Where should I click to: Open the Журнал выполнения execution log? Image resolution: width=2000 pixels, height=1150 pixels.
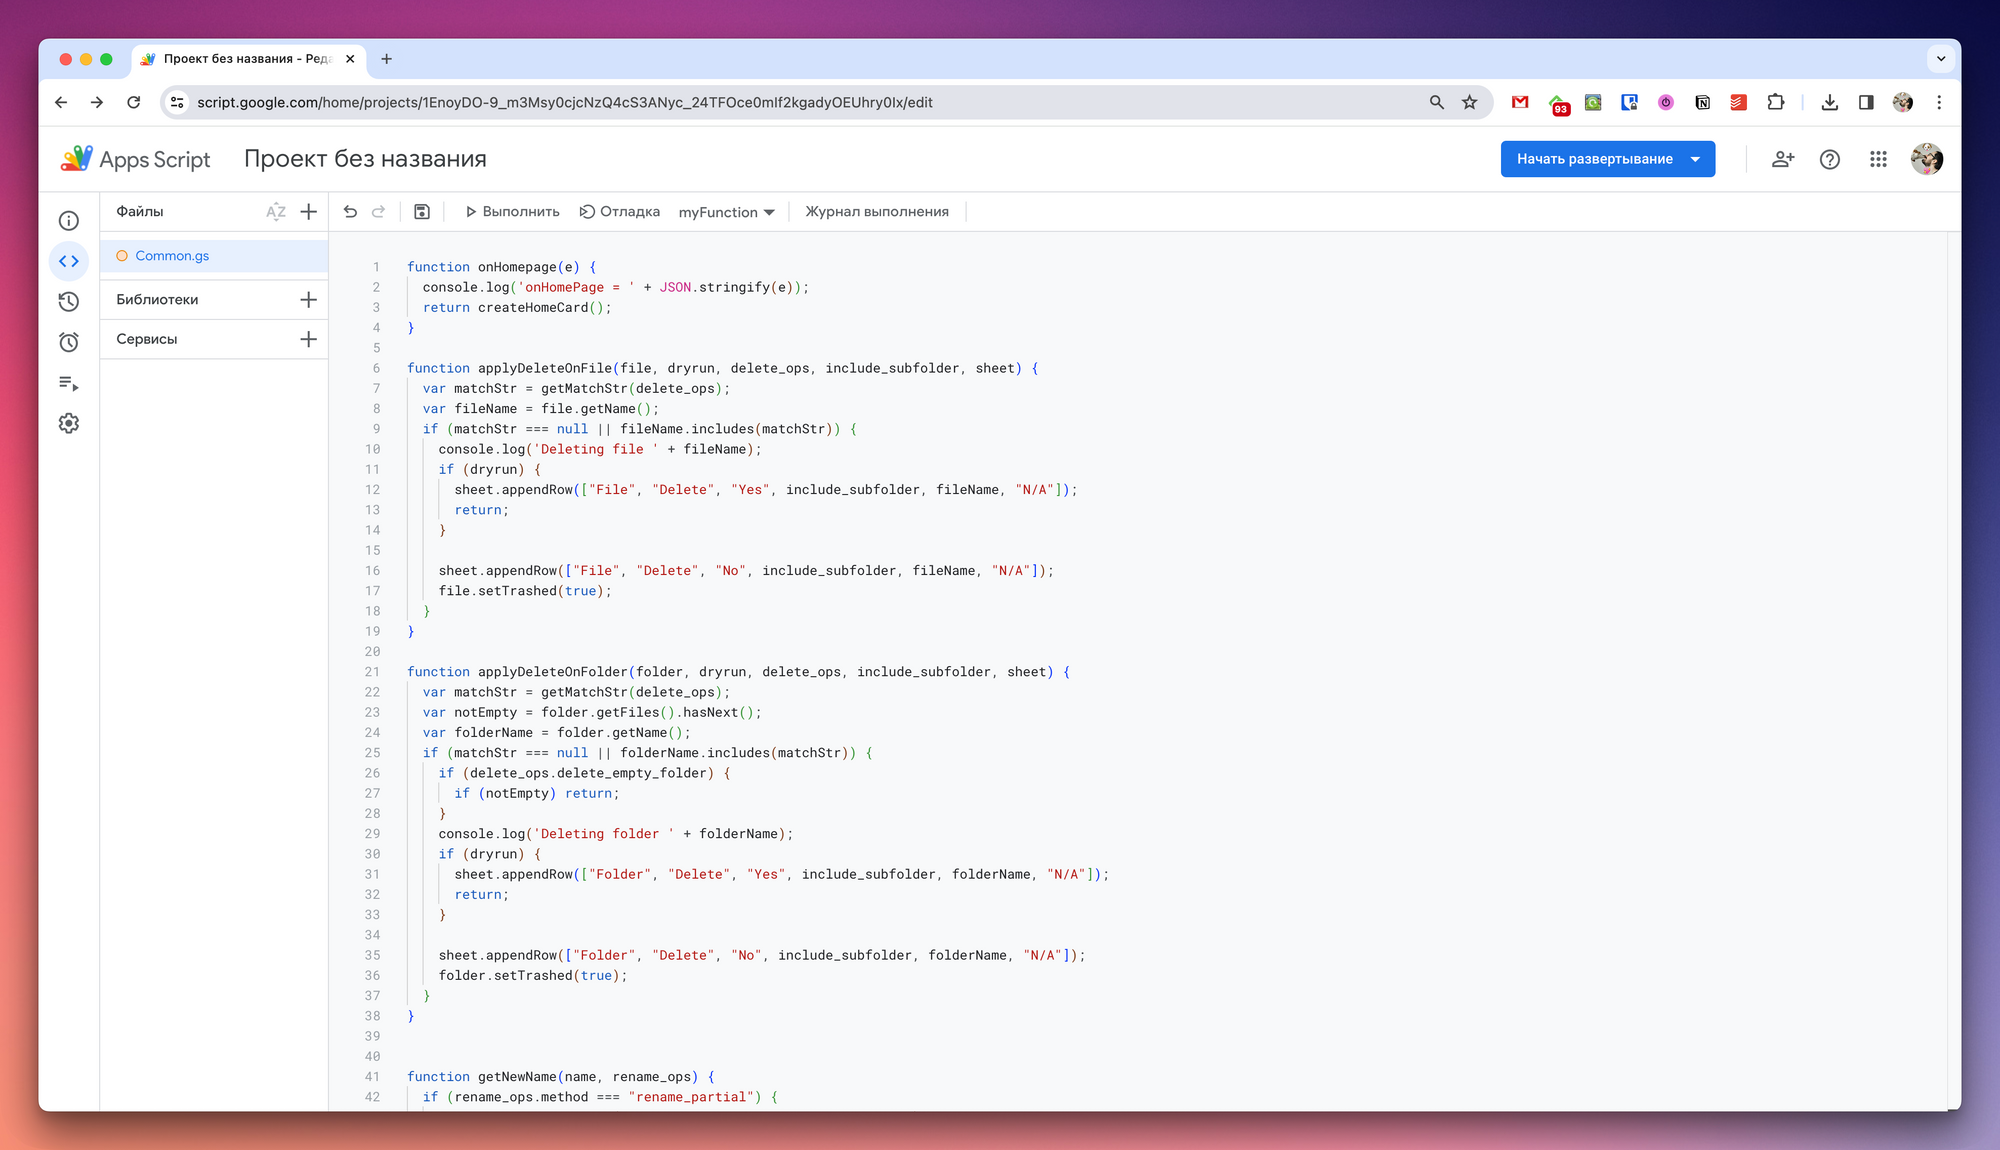(876, 211)
